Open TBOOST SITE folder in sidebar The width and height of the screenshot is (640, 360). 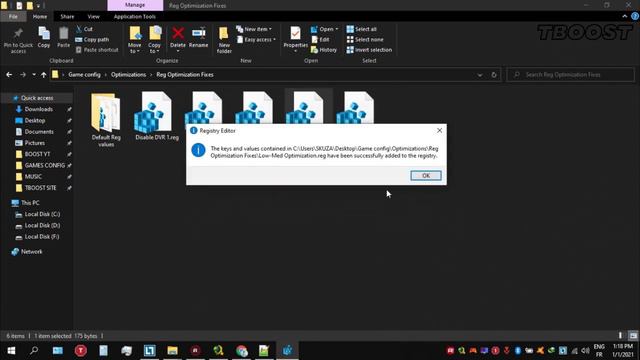(40, 188)
